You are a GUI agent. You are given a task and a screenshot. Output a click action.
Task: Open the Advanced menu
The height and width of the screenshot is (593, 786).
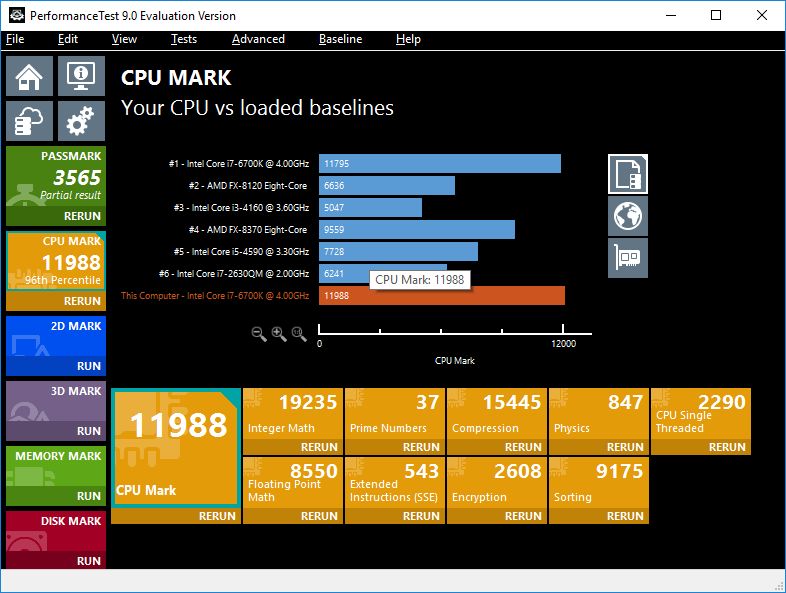258,39
